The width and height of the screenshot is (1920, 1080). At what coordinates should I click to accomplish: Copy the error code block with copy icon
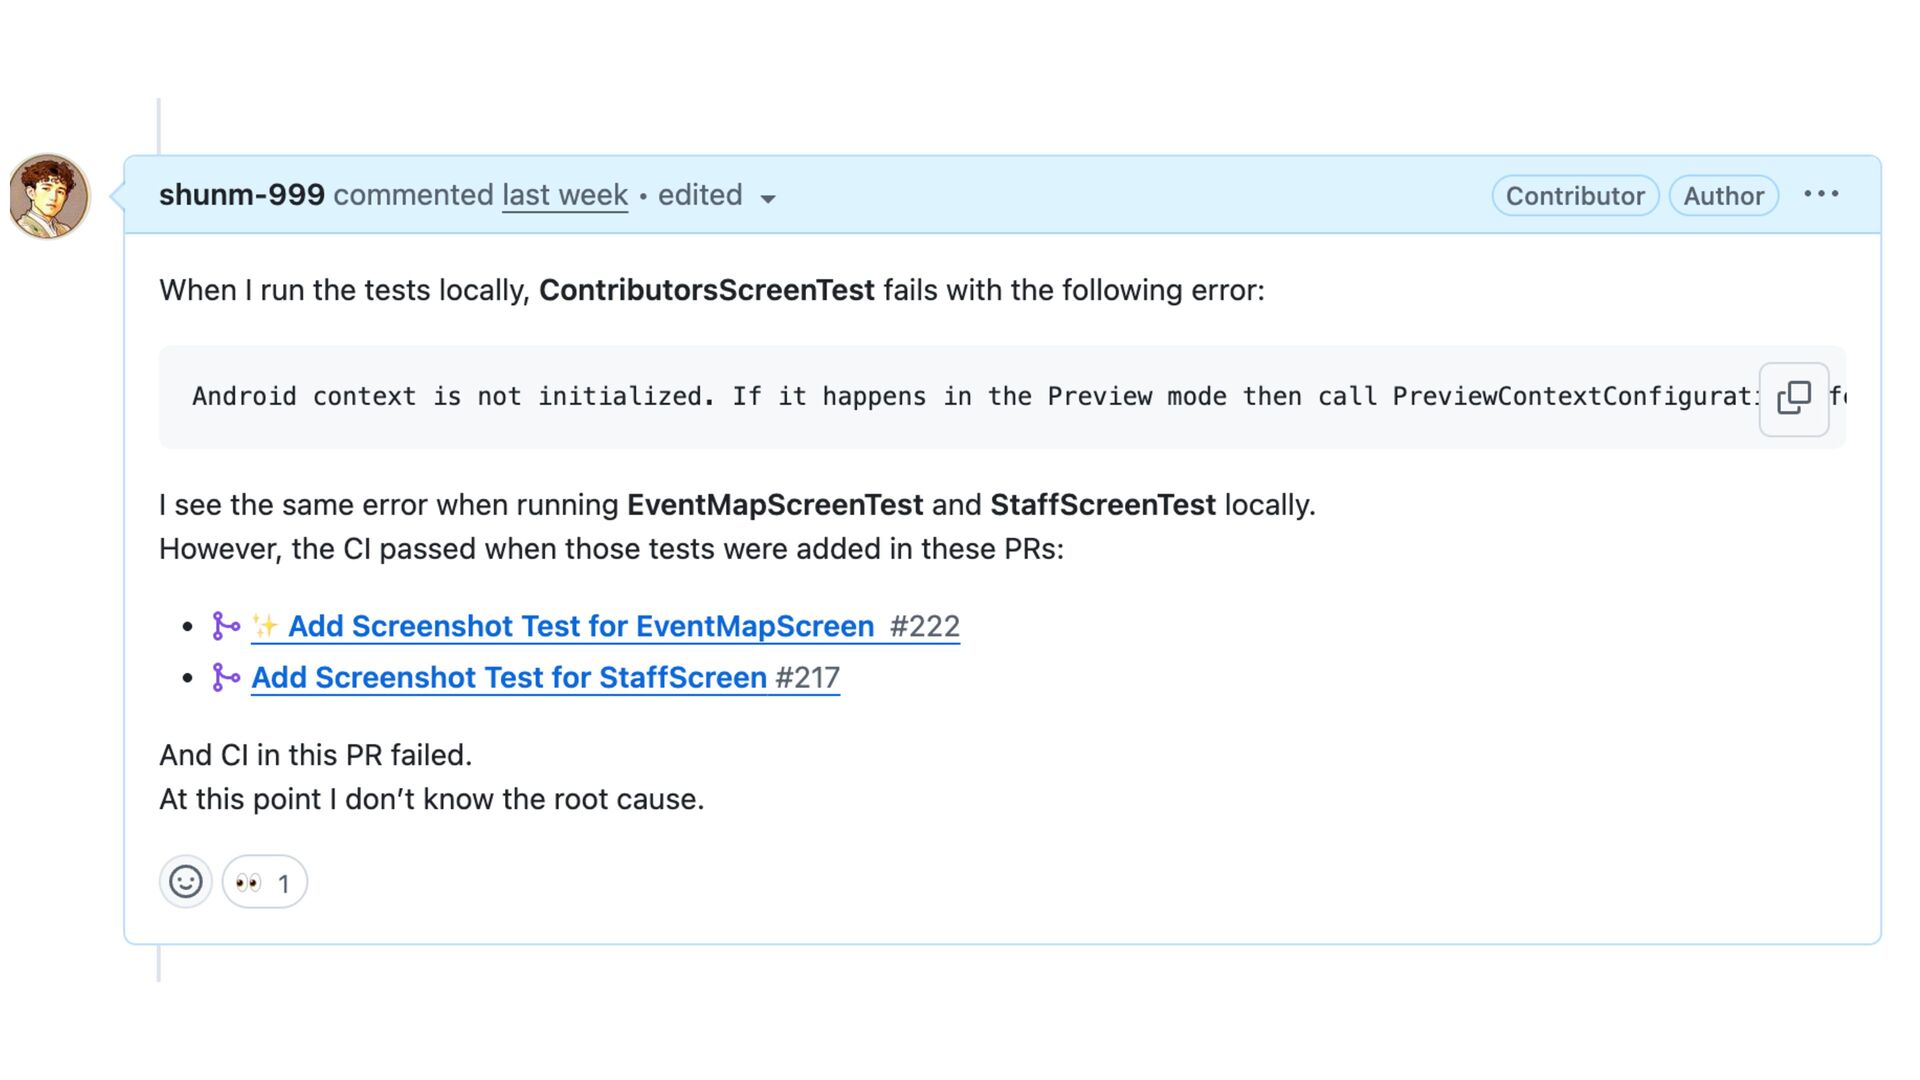point(1794,398)
